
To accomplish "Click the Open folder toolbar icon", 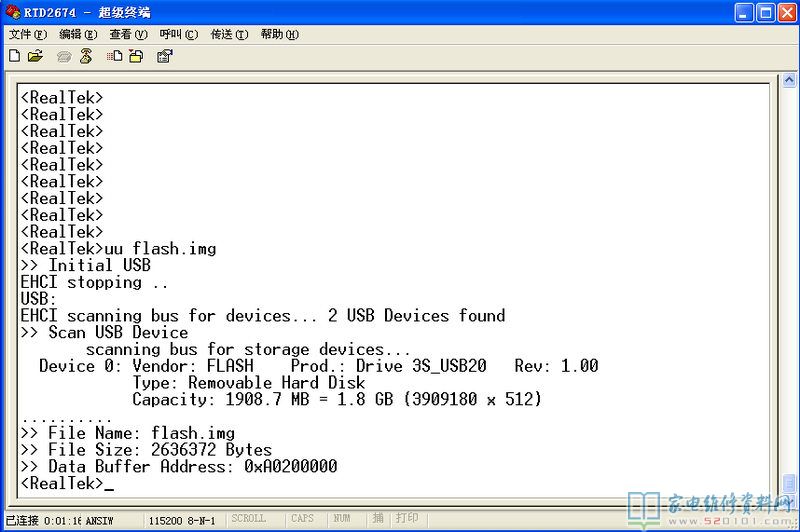I will 36,56.
